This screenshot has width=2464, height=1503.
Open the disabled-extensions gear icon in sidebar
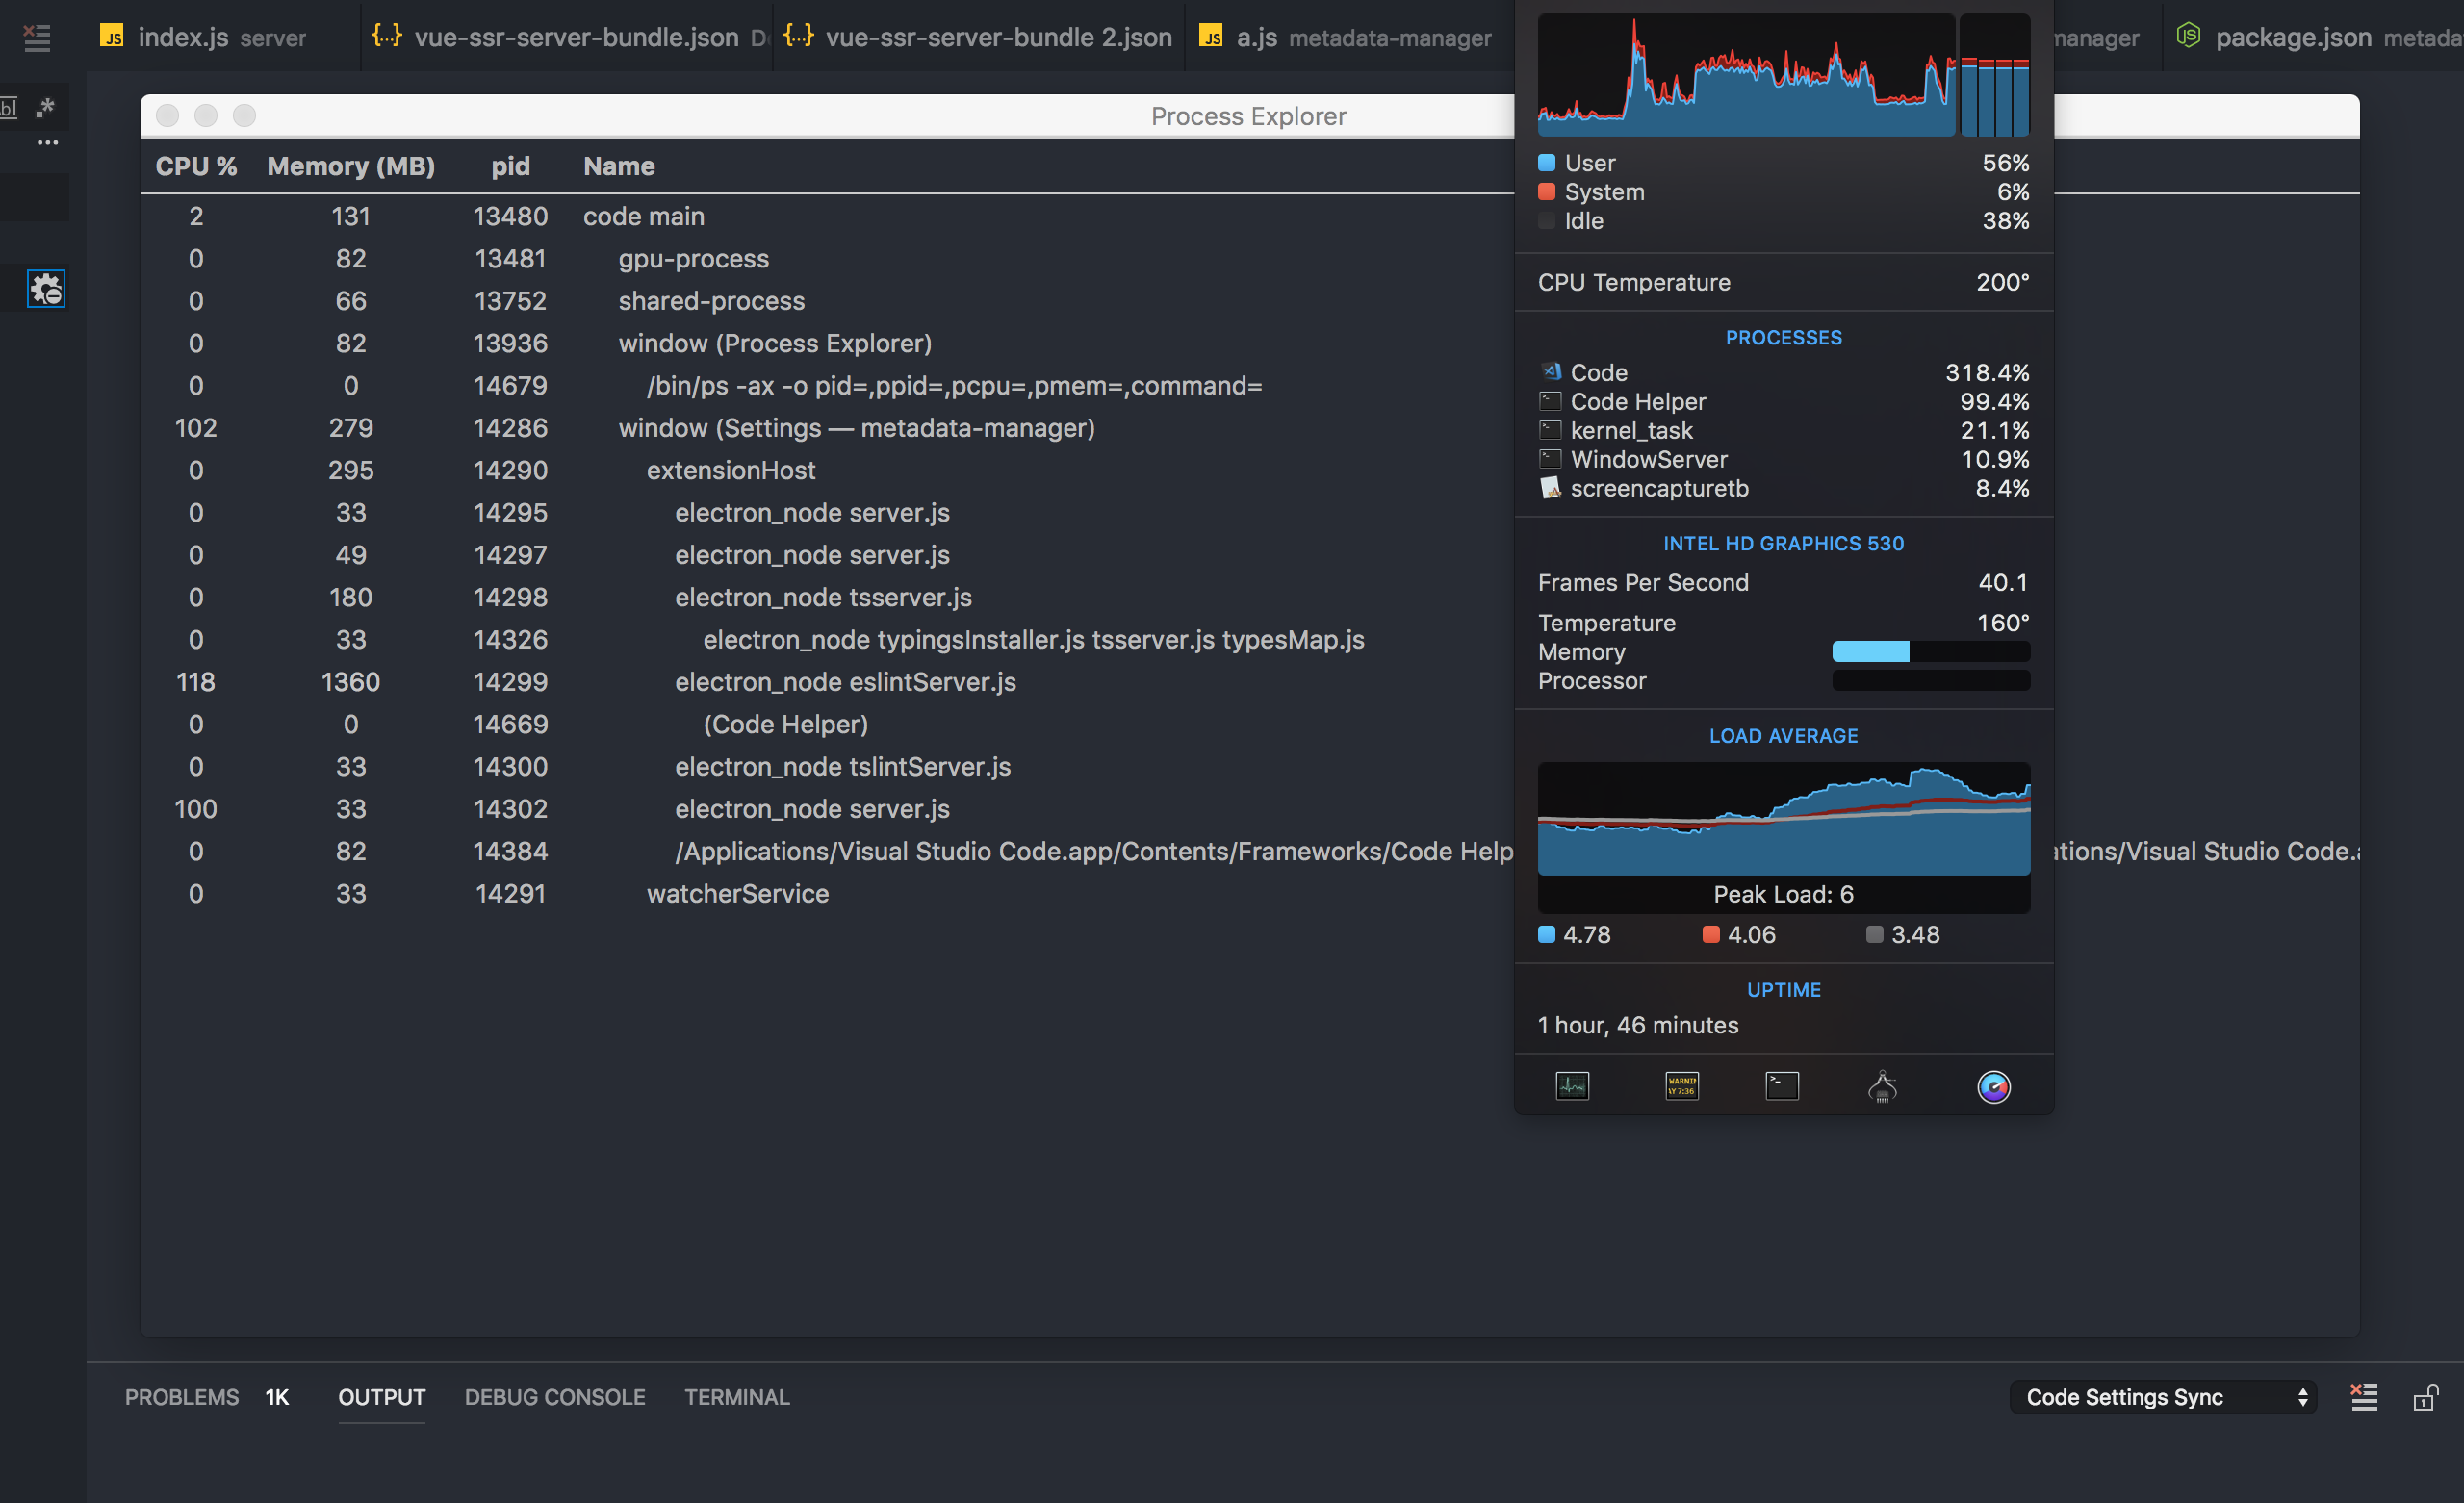(x=46, y=289)
